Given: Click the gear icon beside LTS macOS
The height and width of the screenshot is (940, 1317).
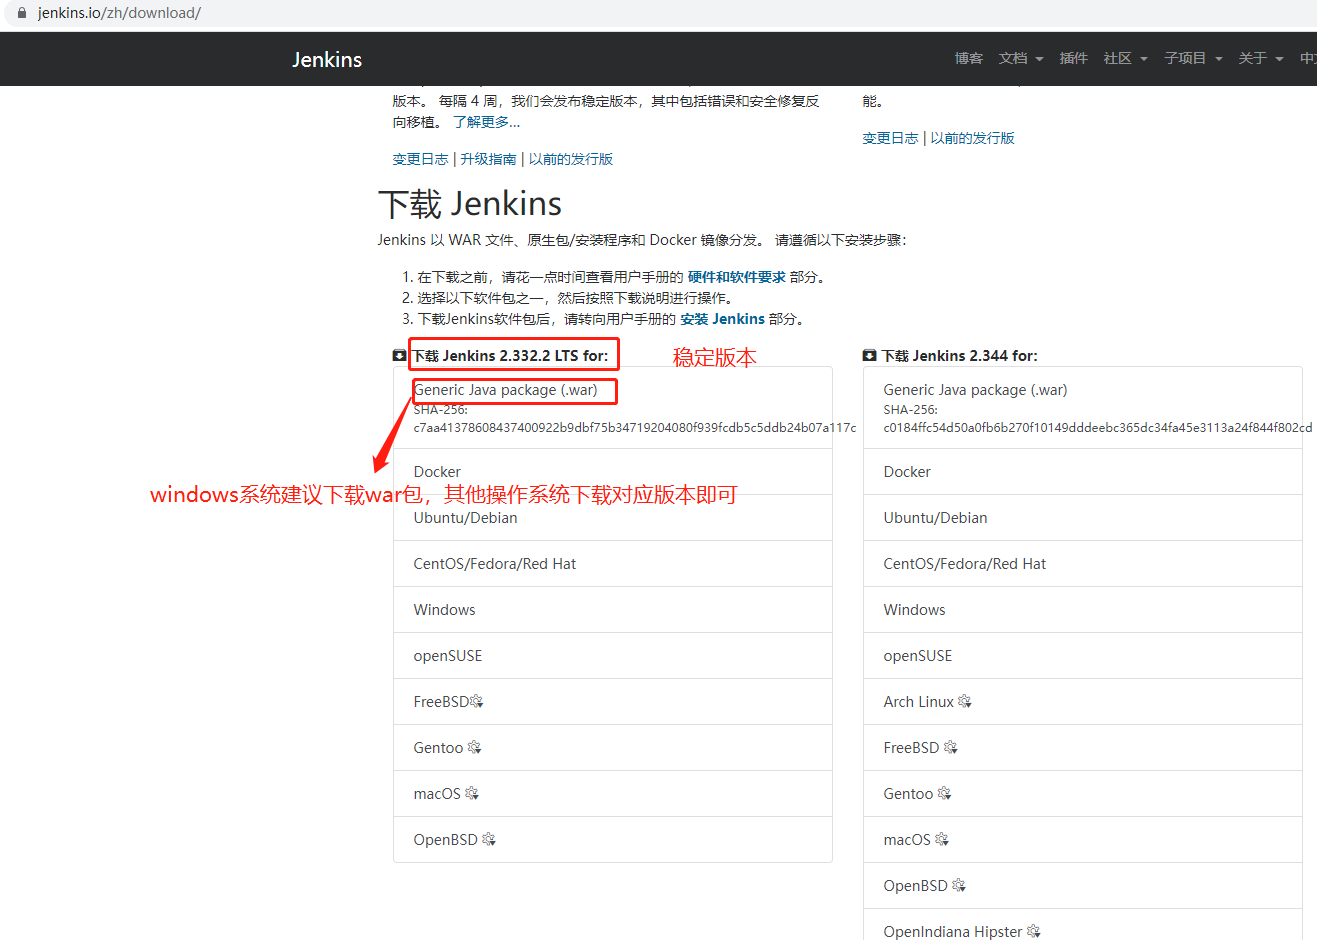Looking at the screenshot, I should point(472,794).
